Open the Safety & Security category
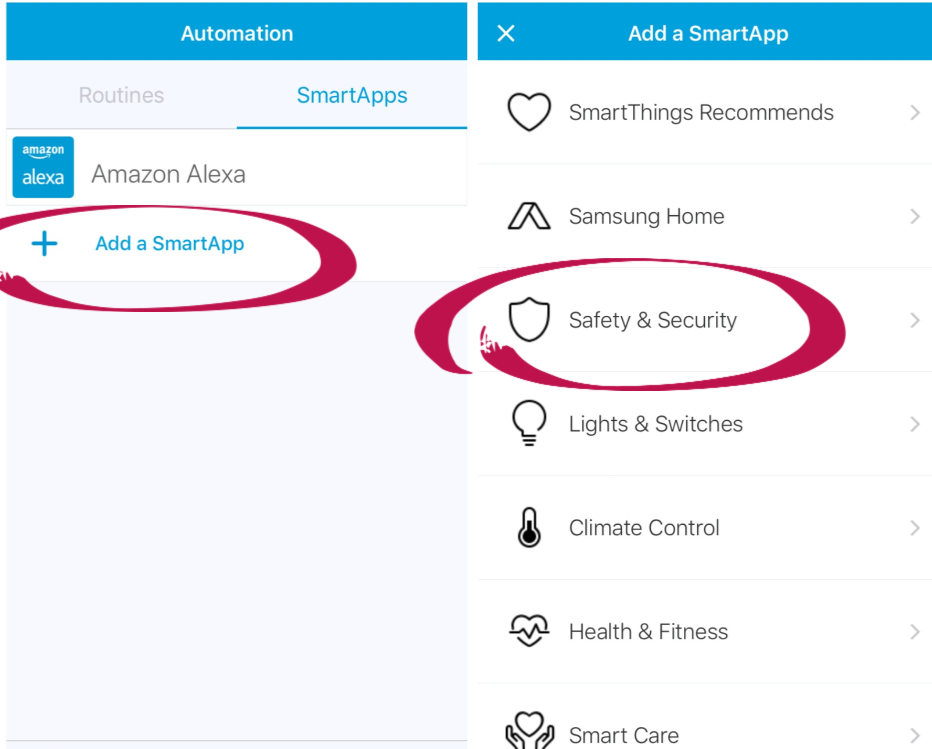The image size is (932, 749). 652,320
